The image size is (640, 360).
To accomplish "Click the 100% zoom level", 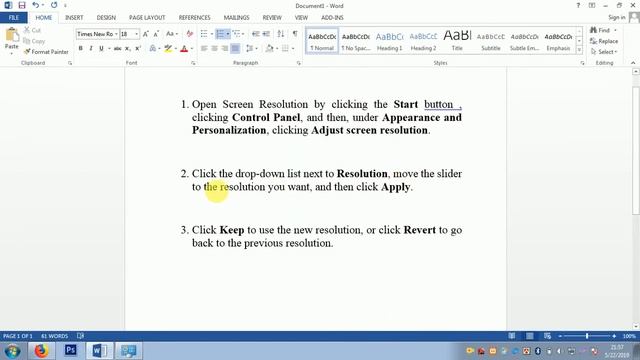I will [x=629, y=336].
